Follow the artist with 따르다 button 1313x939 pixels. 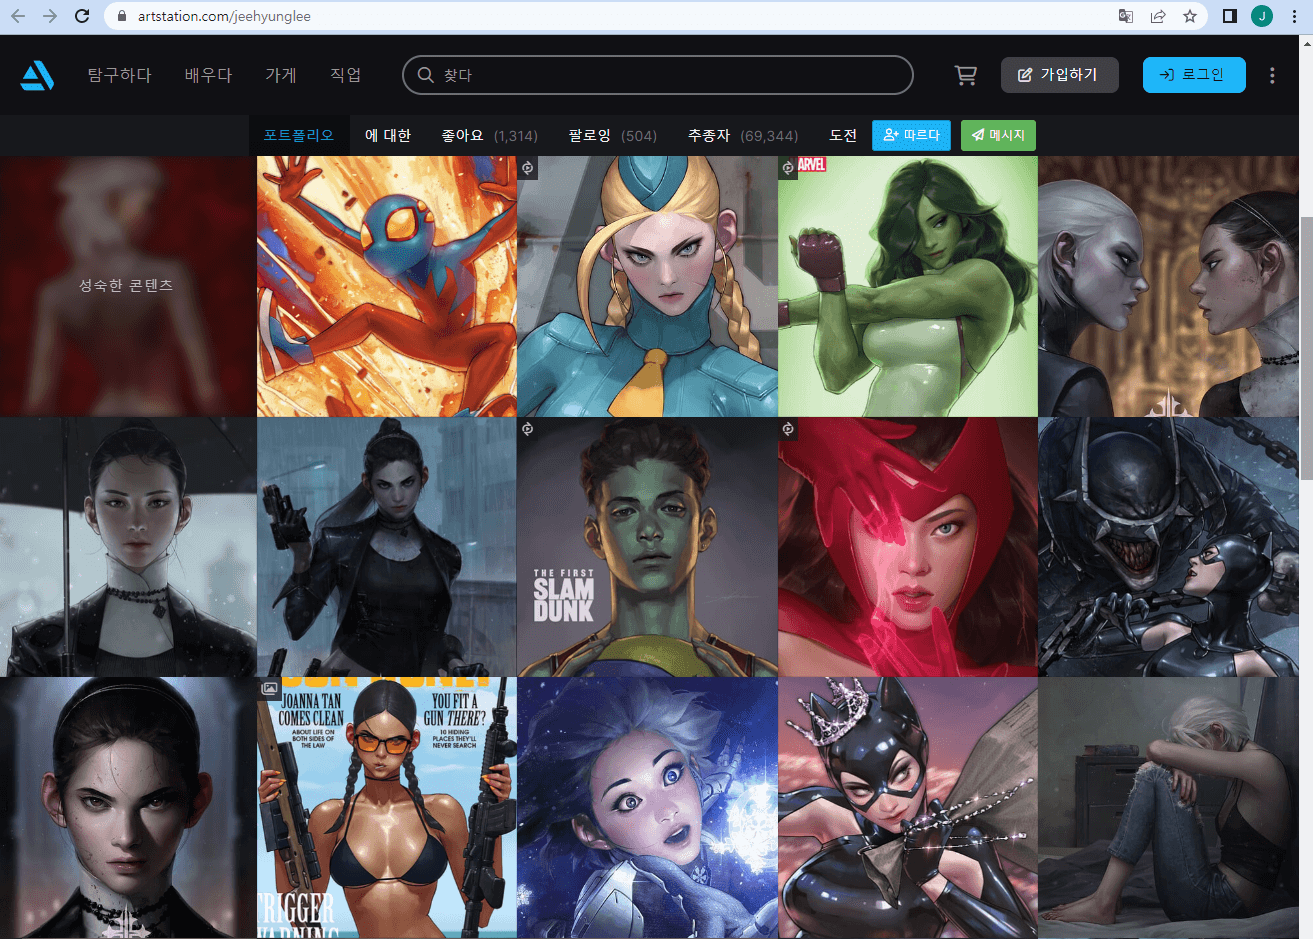[911, 135]
